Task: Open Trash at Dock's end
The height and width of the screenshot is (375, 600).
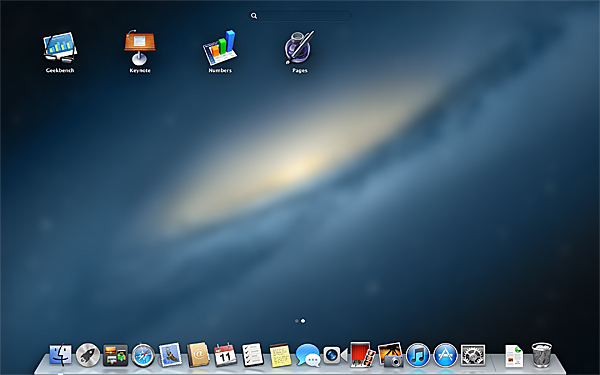Action: (x=542, y=355)
